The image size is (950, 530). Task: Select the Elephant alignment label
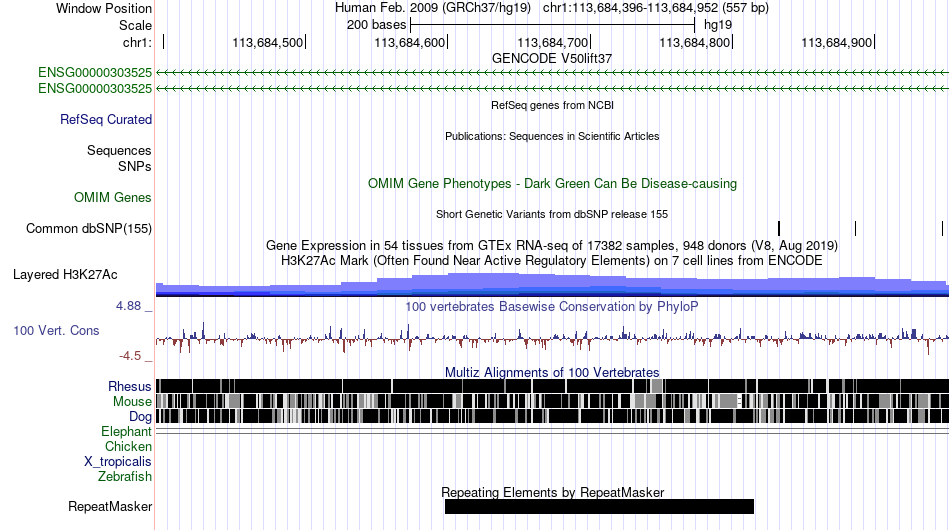pos(126,431)
